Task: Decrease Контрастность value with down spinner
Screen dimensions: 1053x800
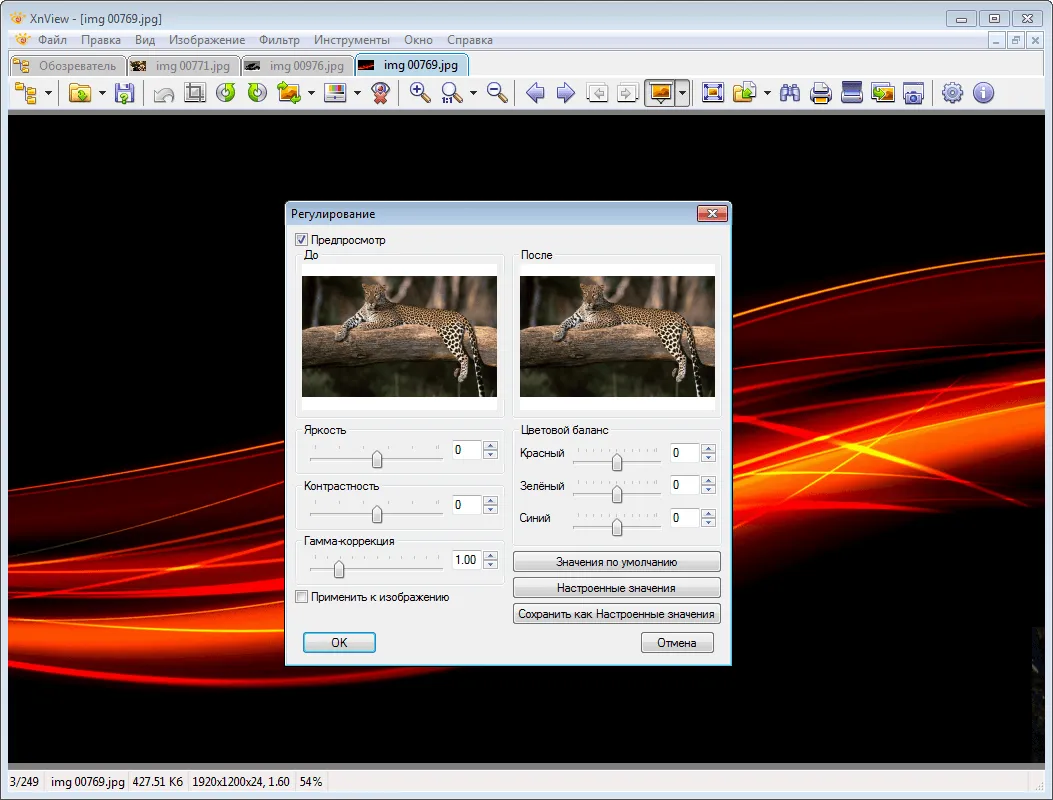Action: click(x=490, y=509)
